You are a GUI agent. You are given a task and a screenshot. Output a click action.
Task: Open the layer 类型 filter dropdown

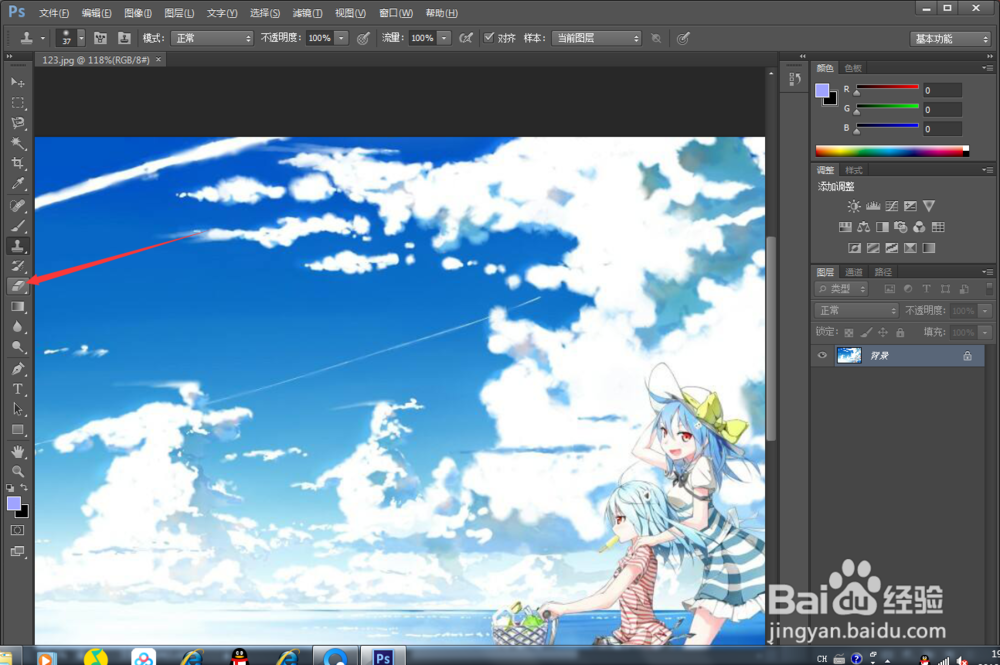tap(841, 289)
